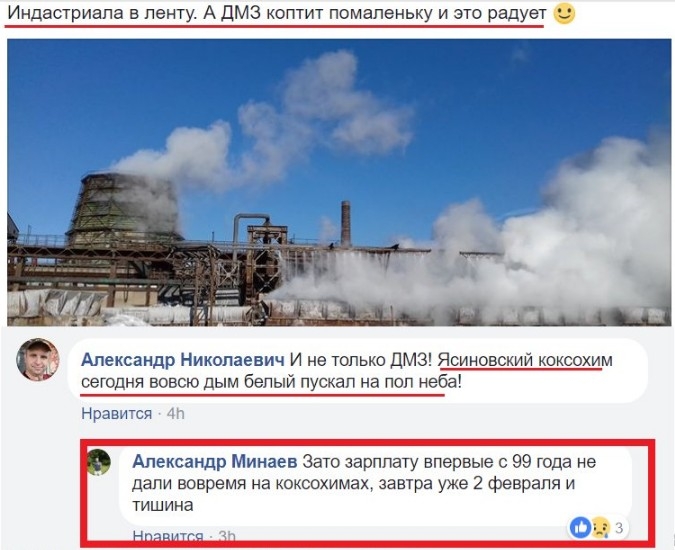Click the blue thumbs-up reaction icon

[580, 528]
